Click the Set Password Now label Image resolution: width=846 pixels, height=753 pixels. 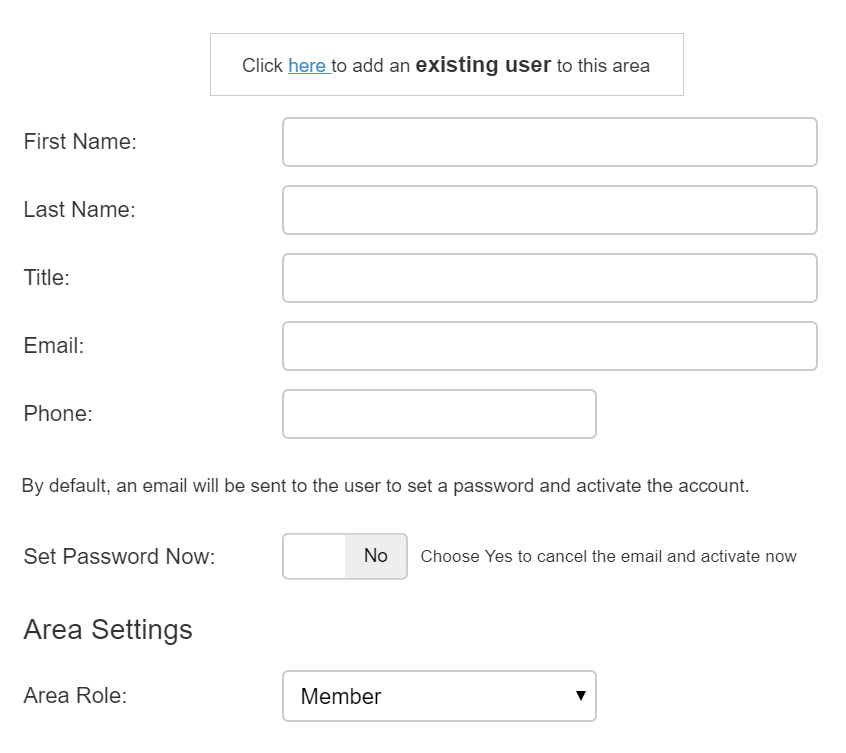click(119, 556)
